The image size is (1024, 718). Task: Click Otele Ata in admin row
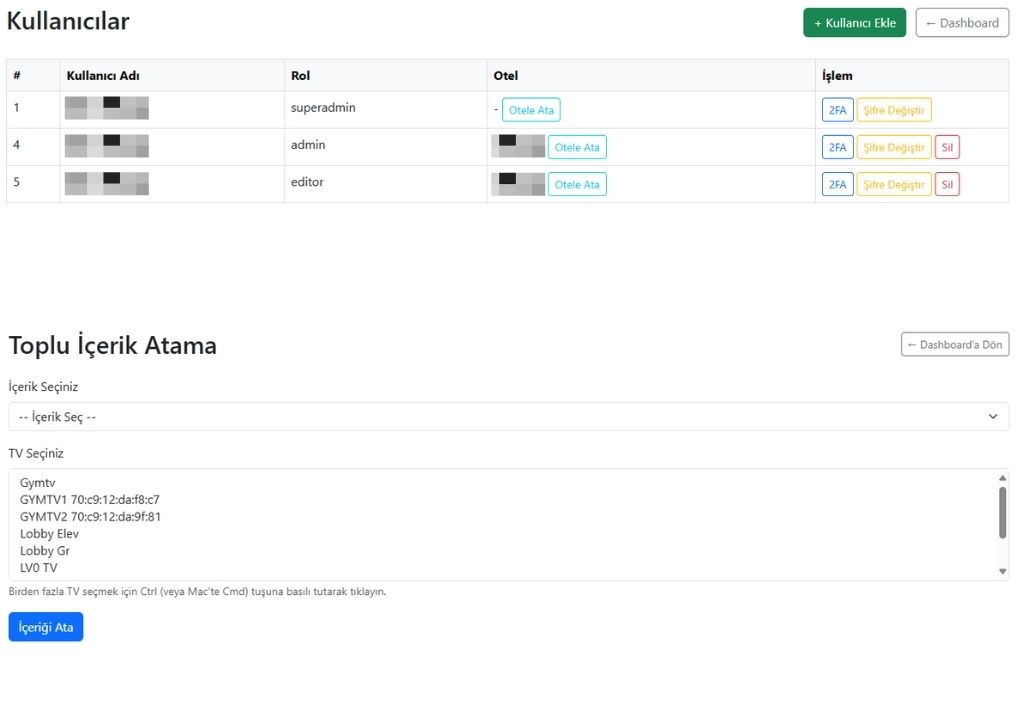(x=577, y=147)
